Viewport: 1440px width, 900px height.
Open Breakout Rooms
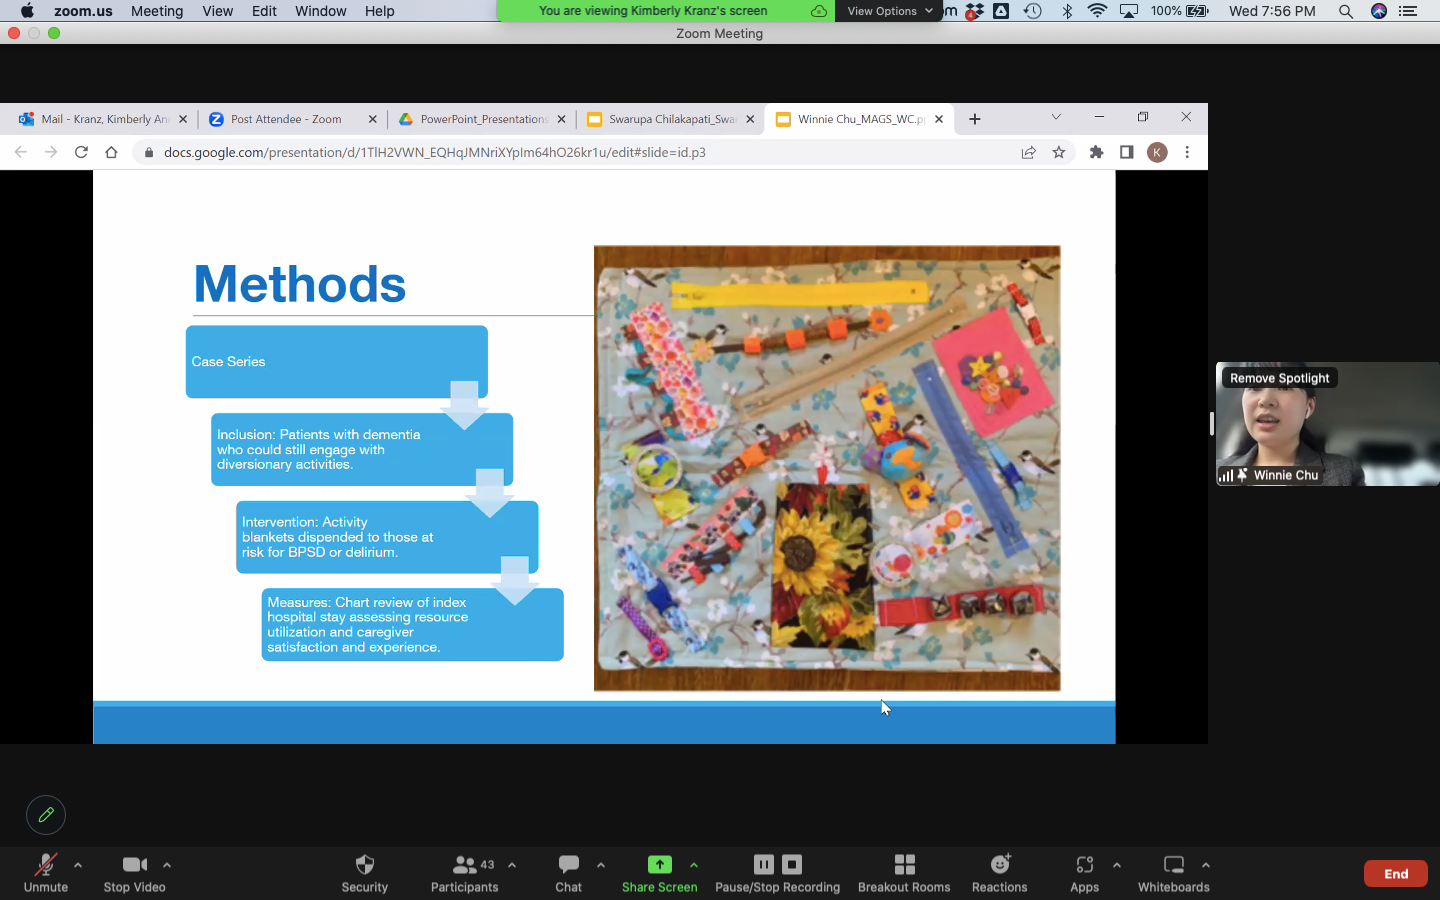(x=904, y=873)
